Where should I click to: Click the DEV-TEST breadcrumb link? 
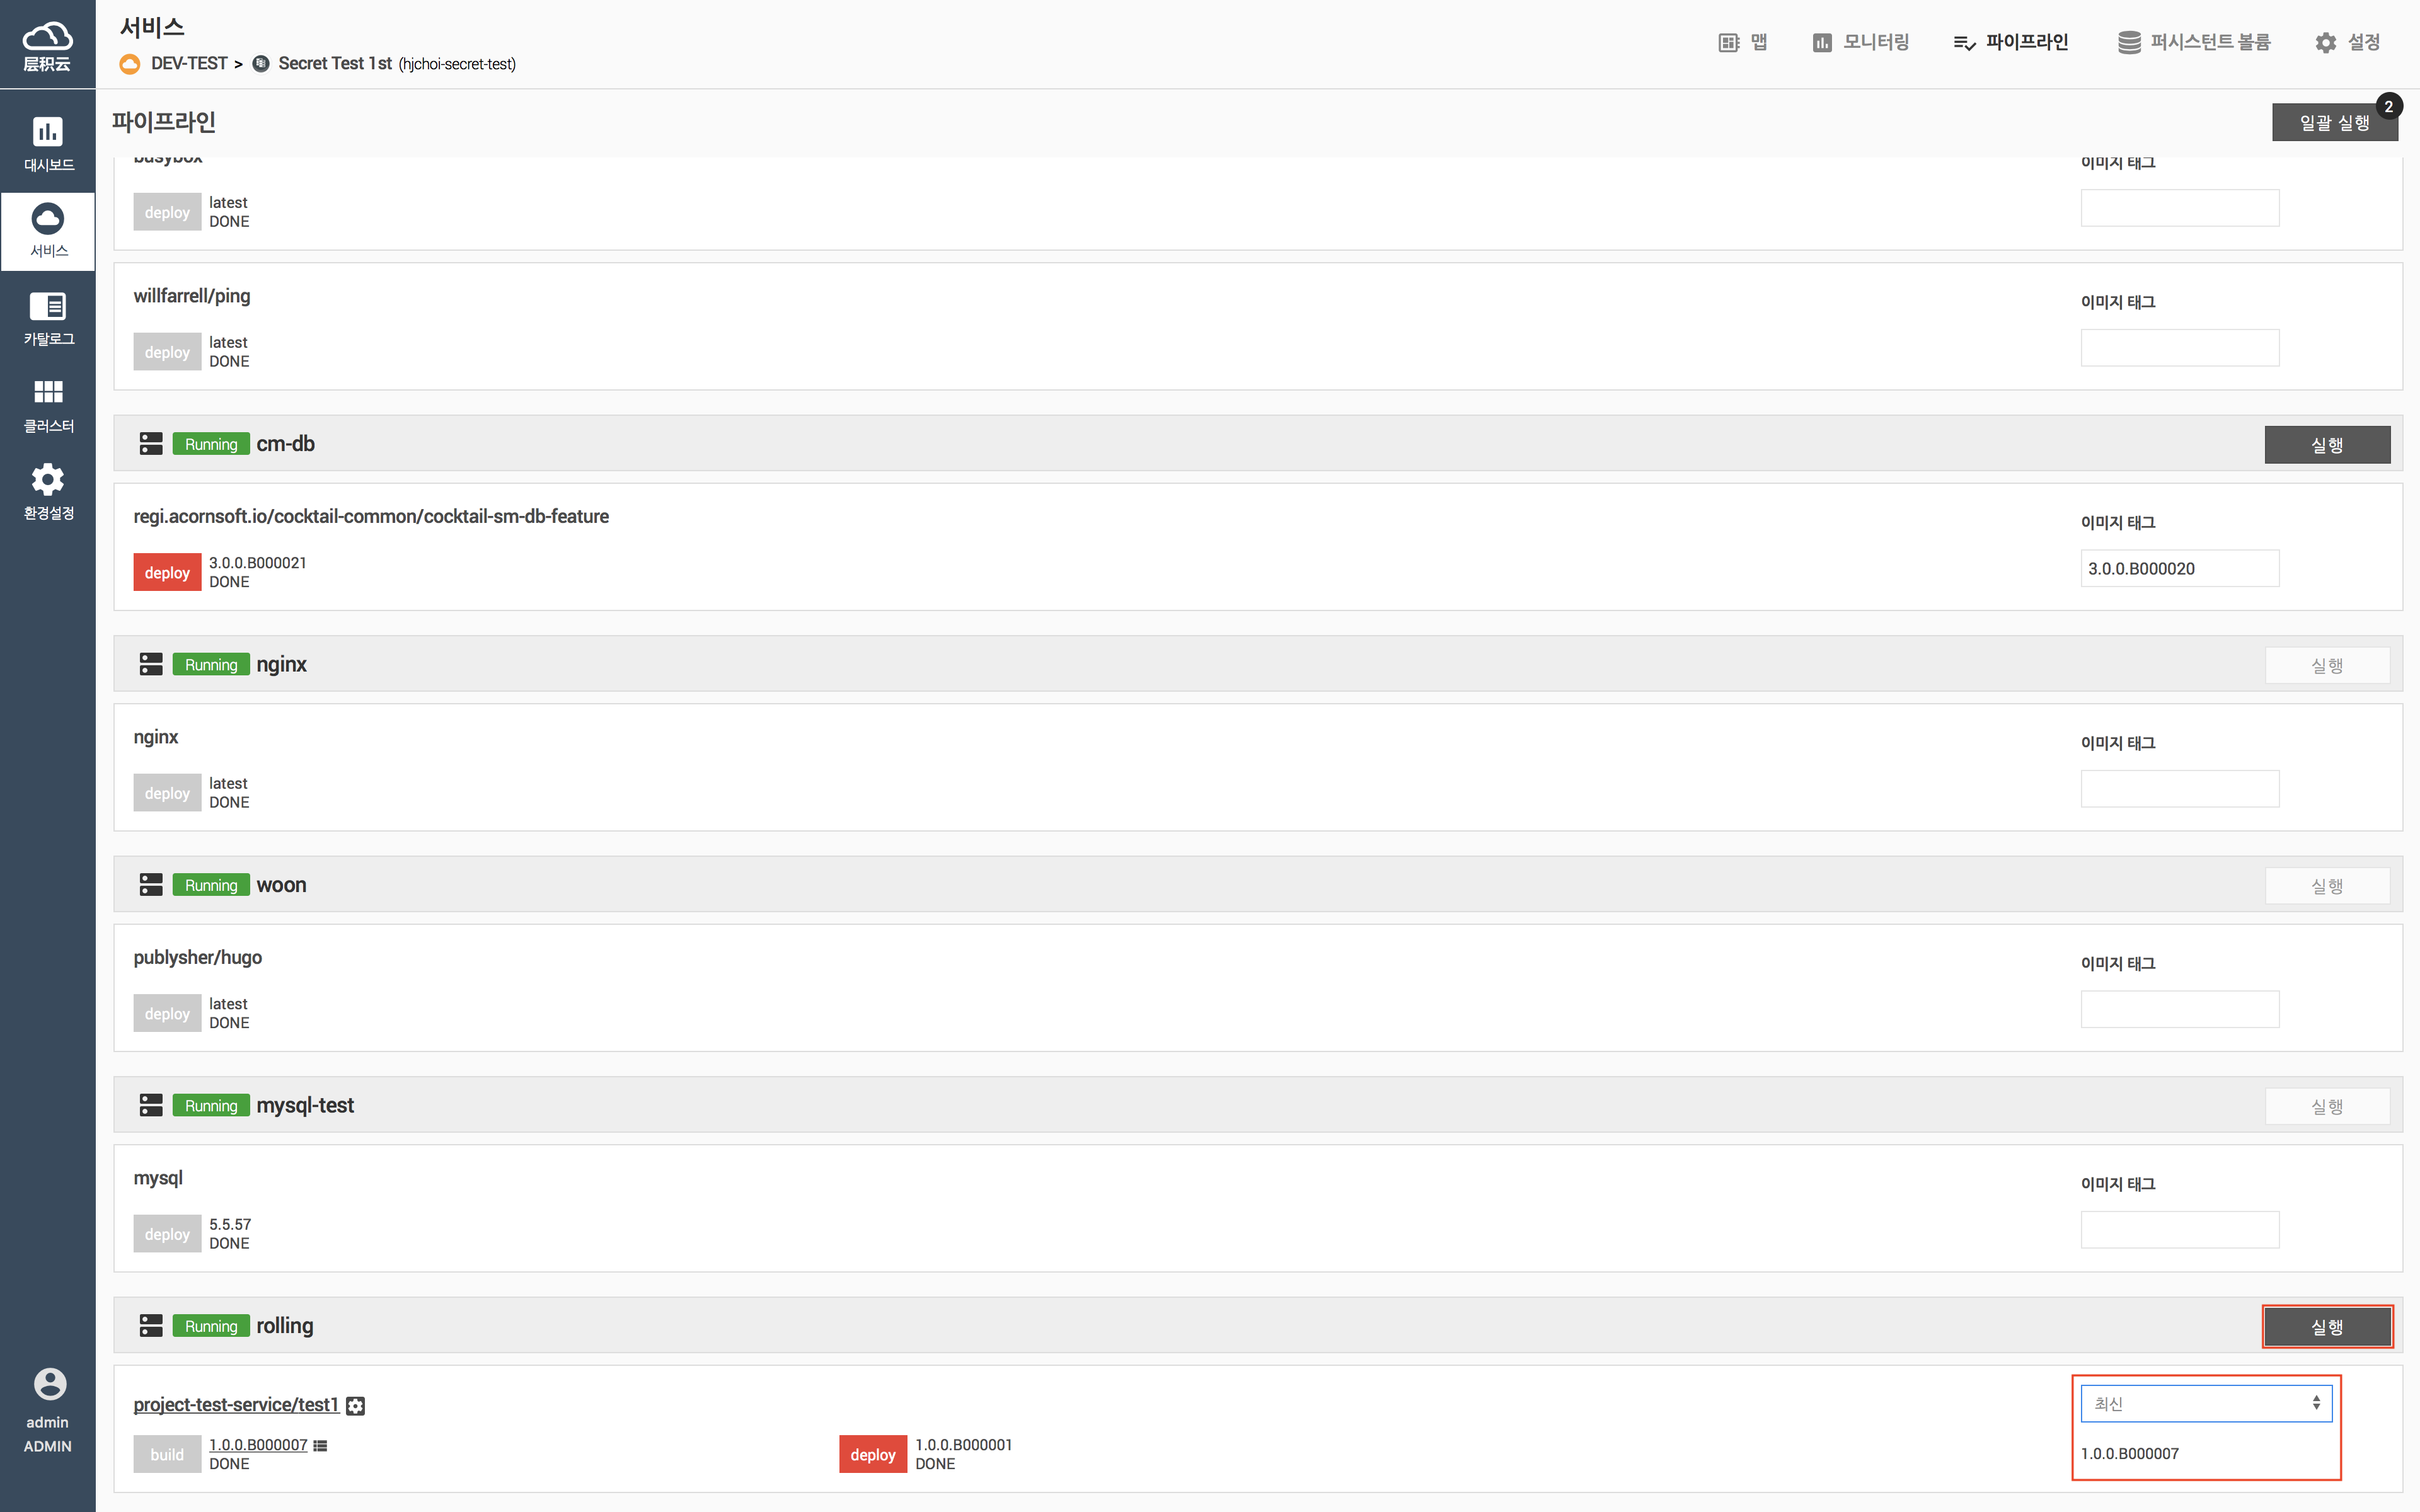189,64
